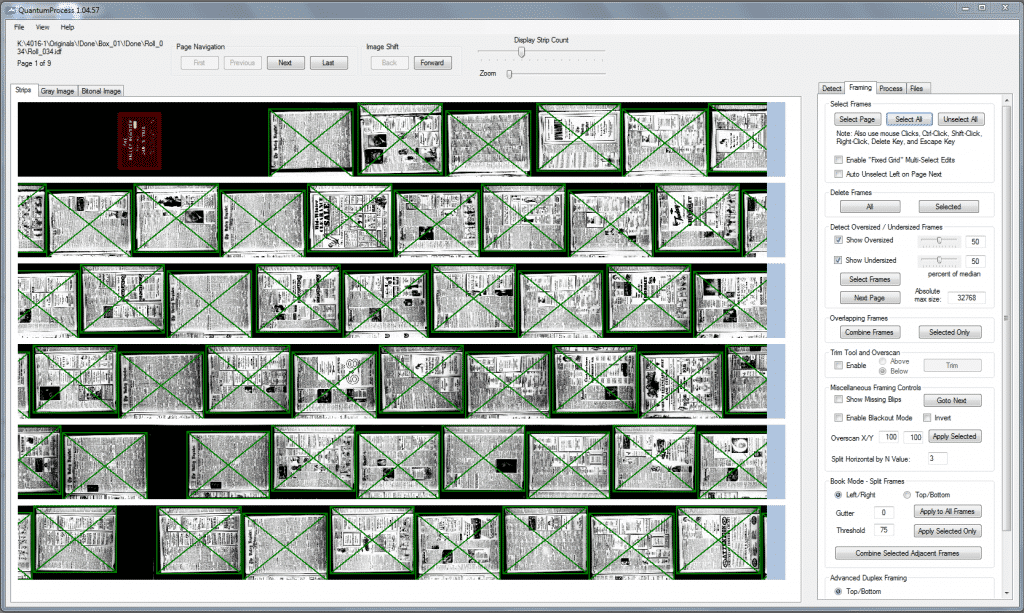Open the Files tab
1024x613 pixels.
pyautogui.click(x=917, y=88)
